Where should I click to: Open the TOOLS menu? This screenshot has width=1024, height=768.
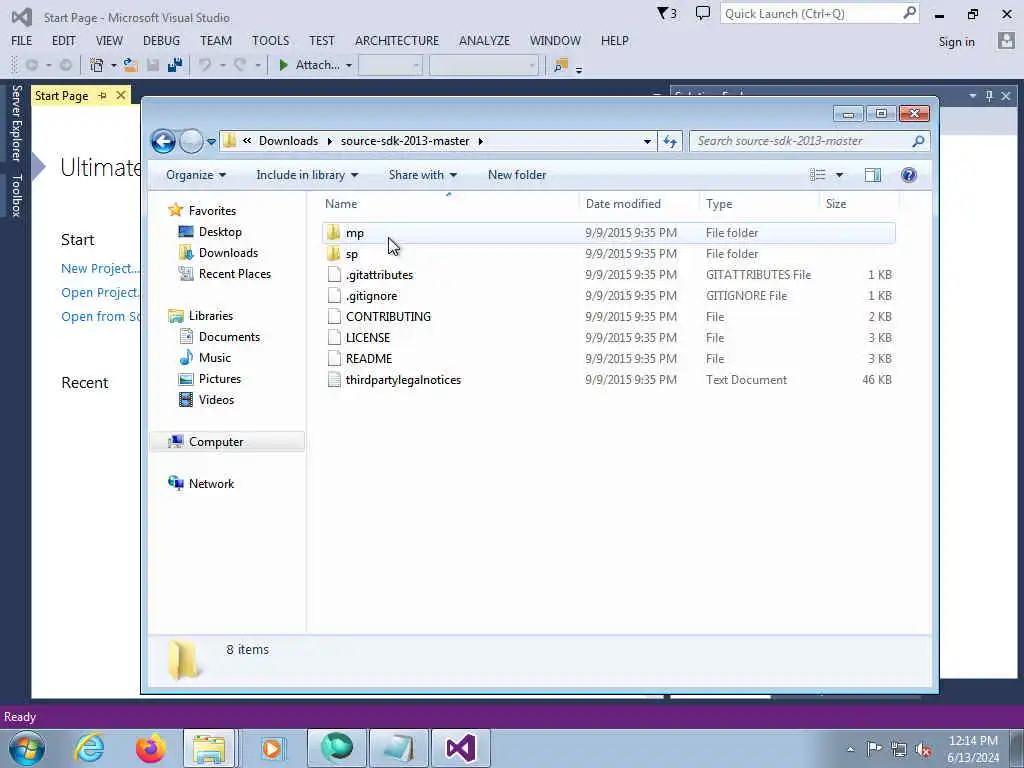pos(270,40)
